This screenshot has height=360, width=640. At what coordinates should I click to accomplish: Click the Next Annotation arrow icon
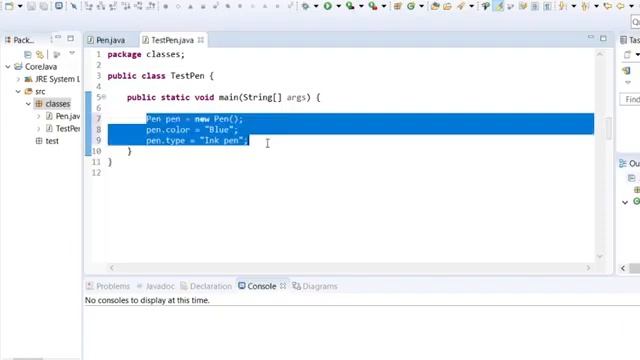coord(563,6)
